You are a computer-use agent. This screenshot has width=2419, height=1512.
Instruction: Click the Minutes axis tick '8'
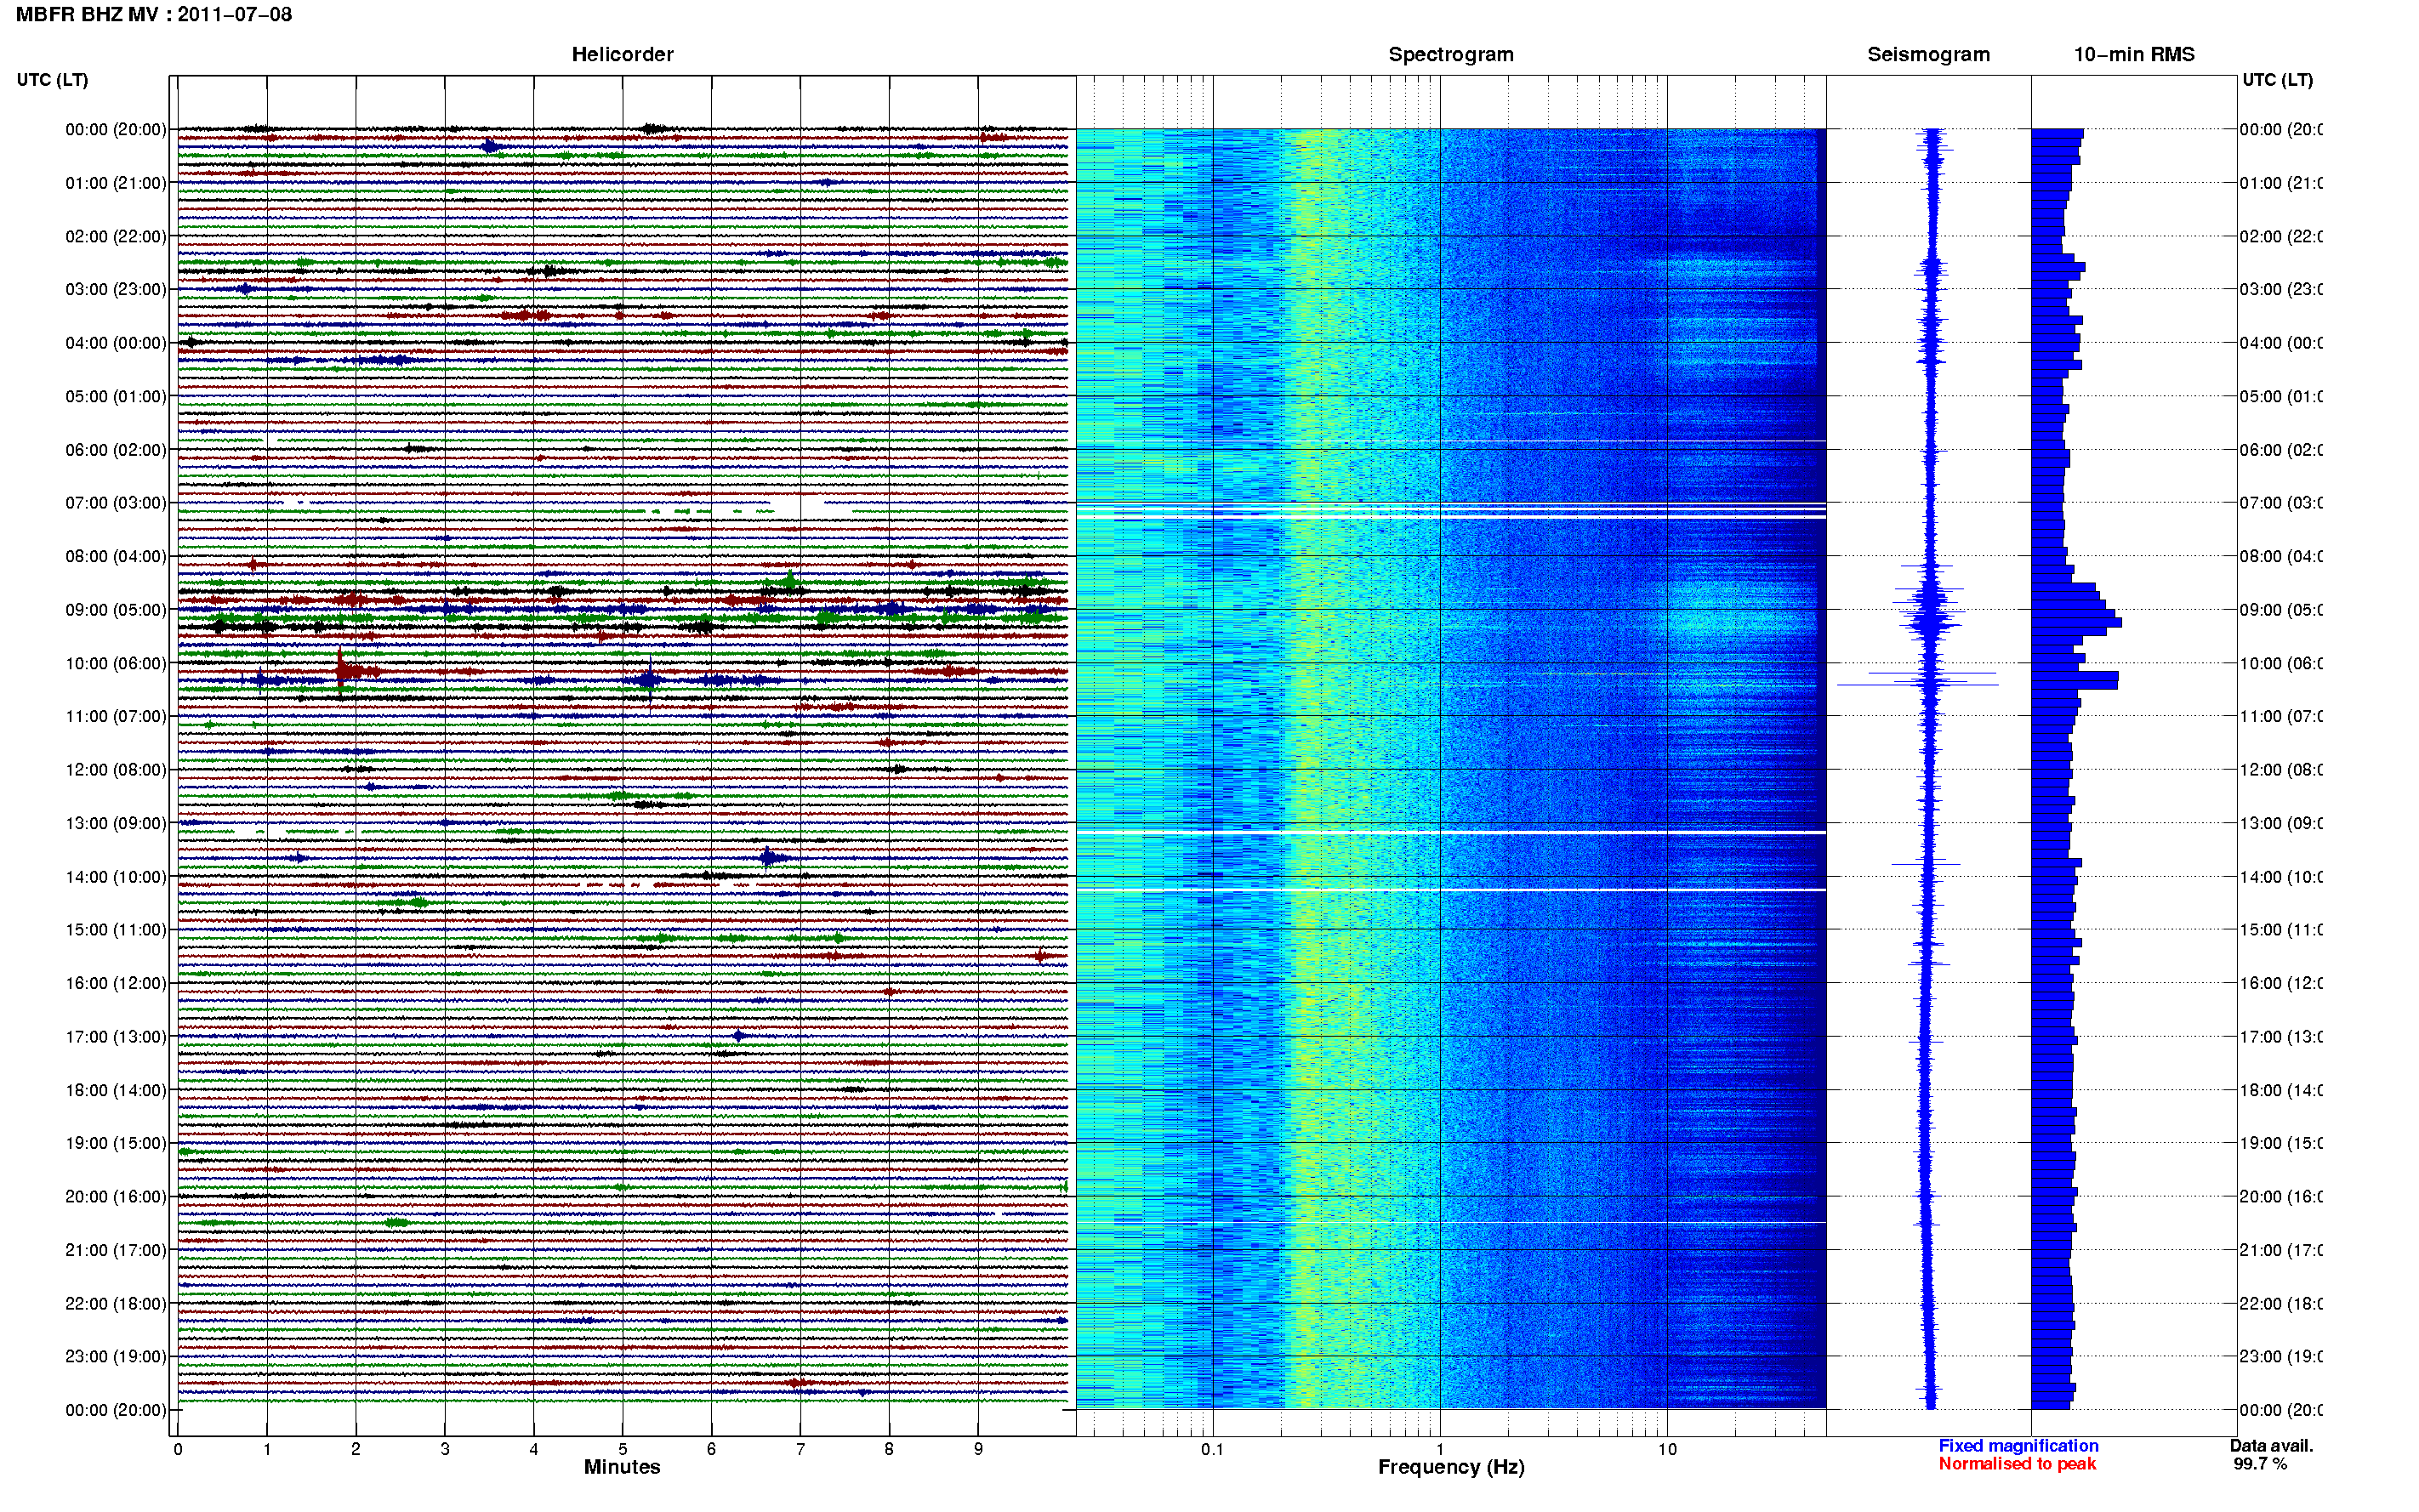tap(889, 1449)
